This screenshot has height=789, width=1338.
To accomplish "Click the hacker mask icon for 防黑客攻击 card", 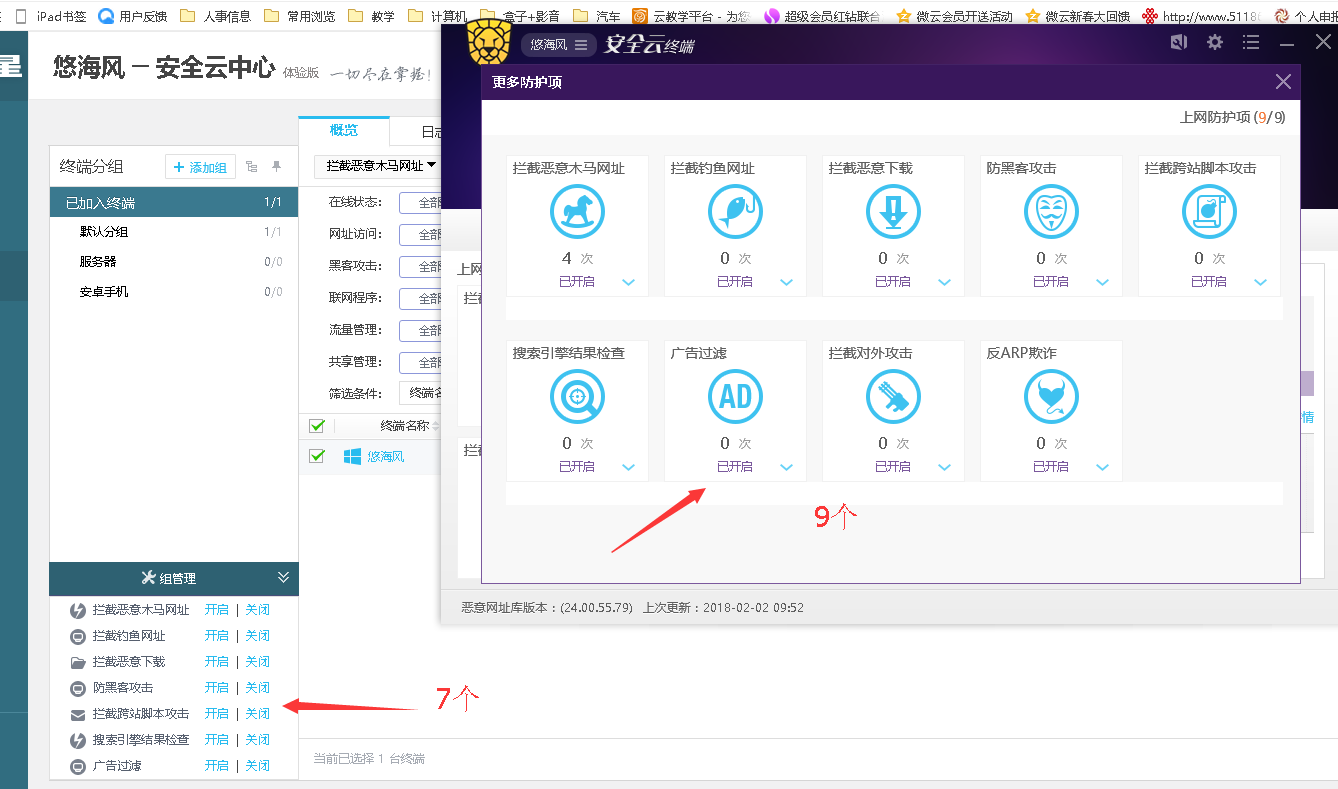I will 1051,211.
